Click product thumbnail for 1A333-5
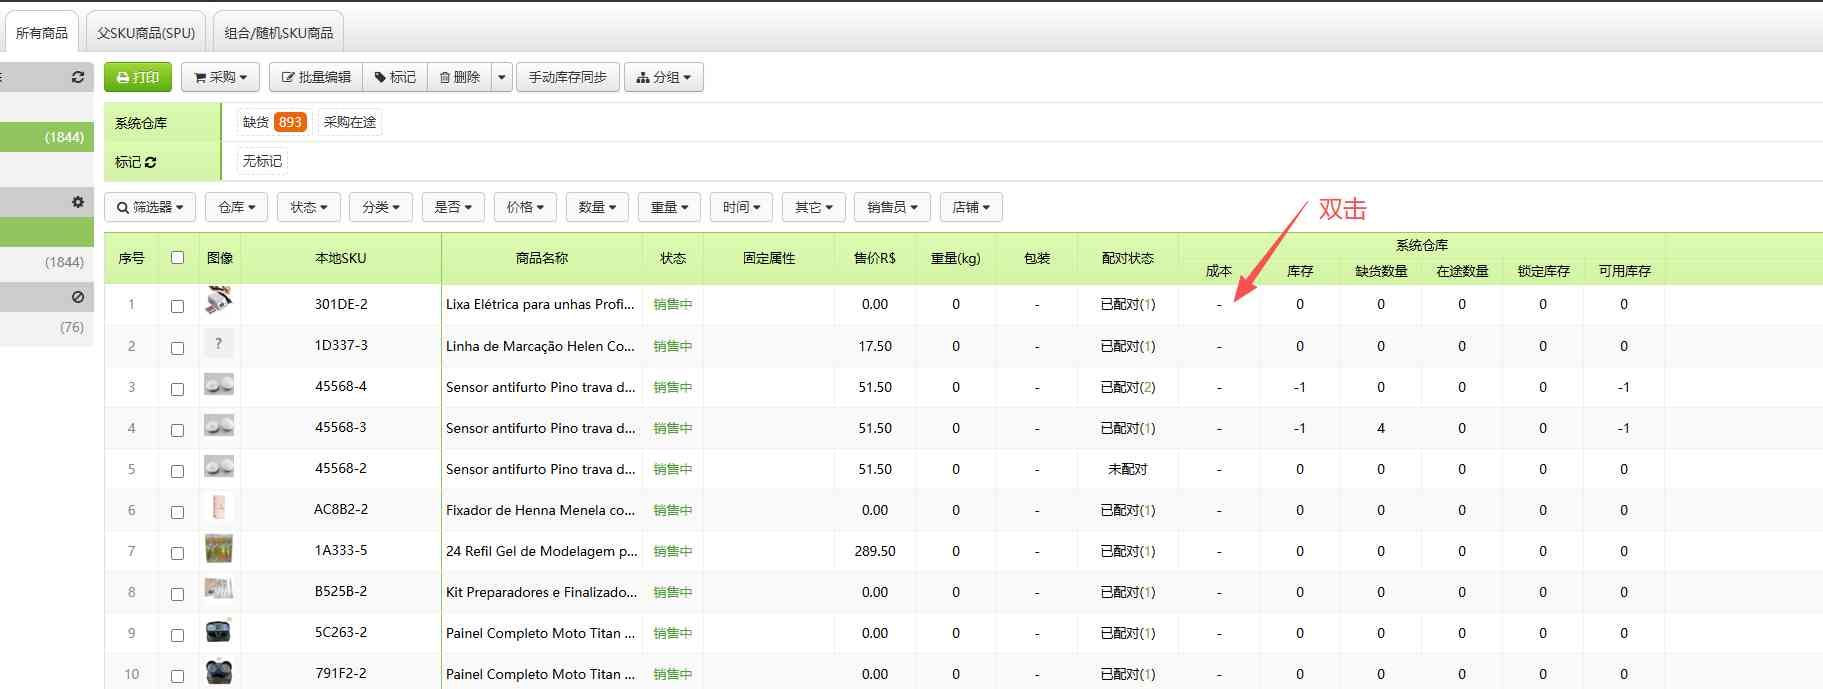This screenshot has width=1823, height=689. coord(219,548)
